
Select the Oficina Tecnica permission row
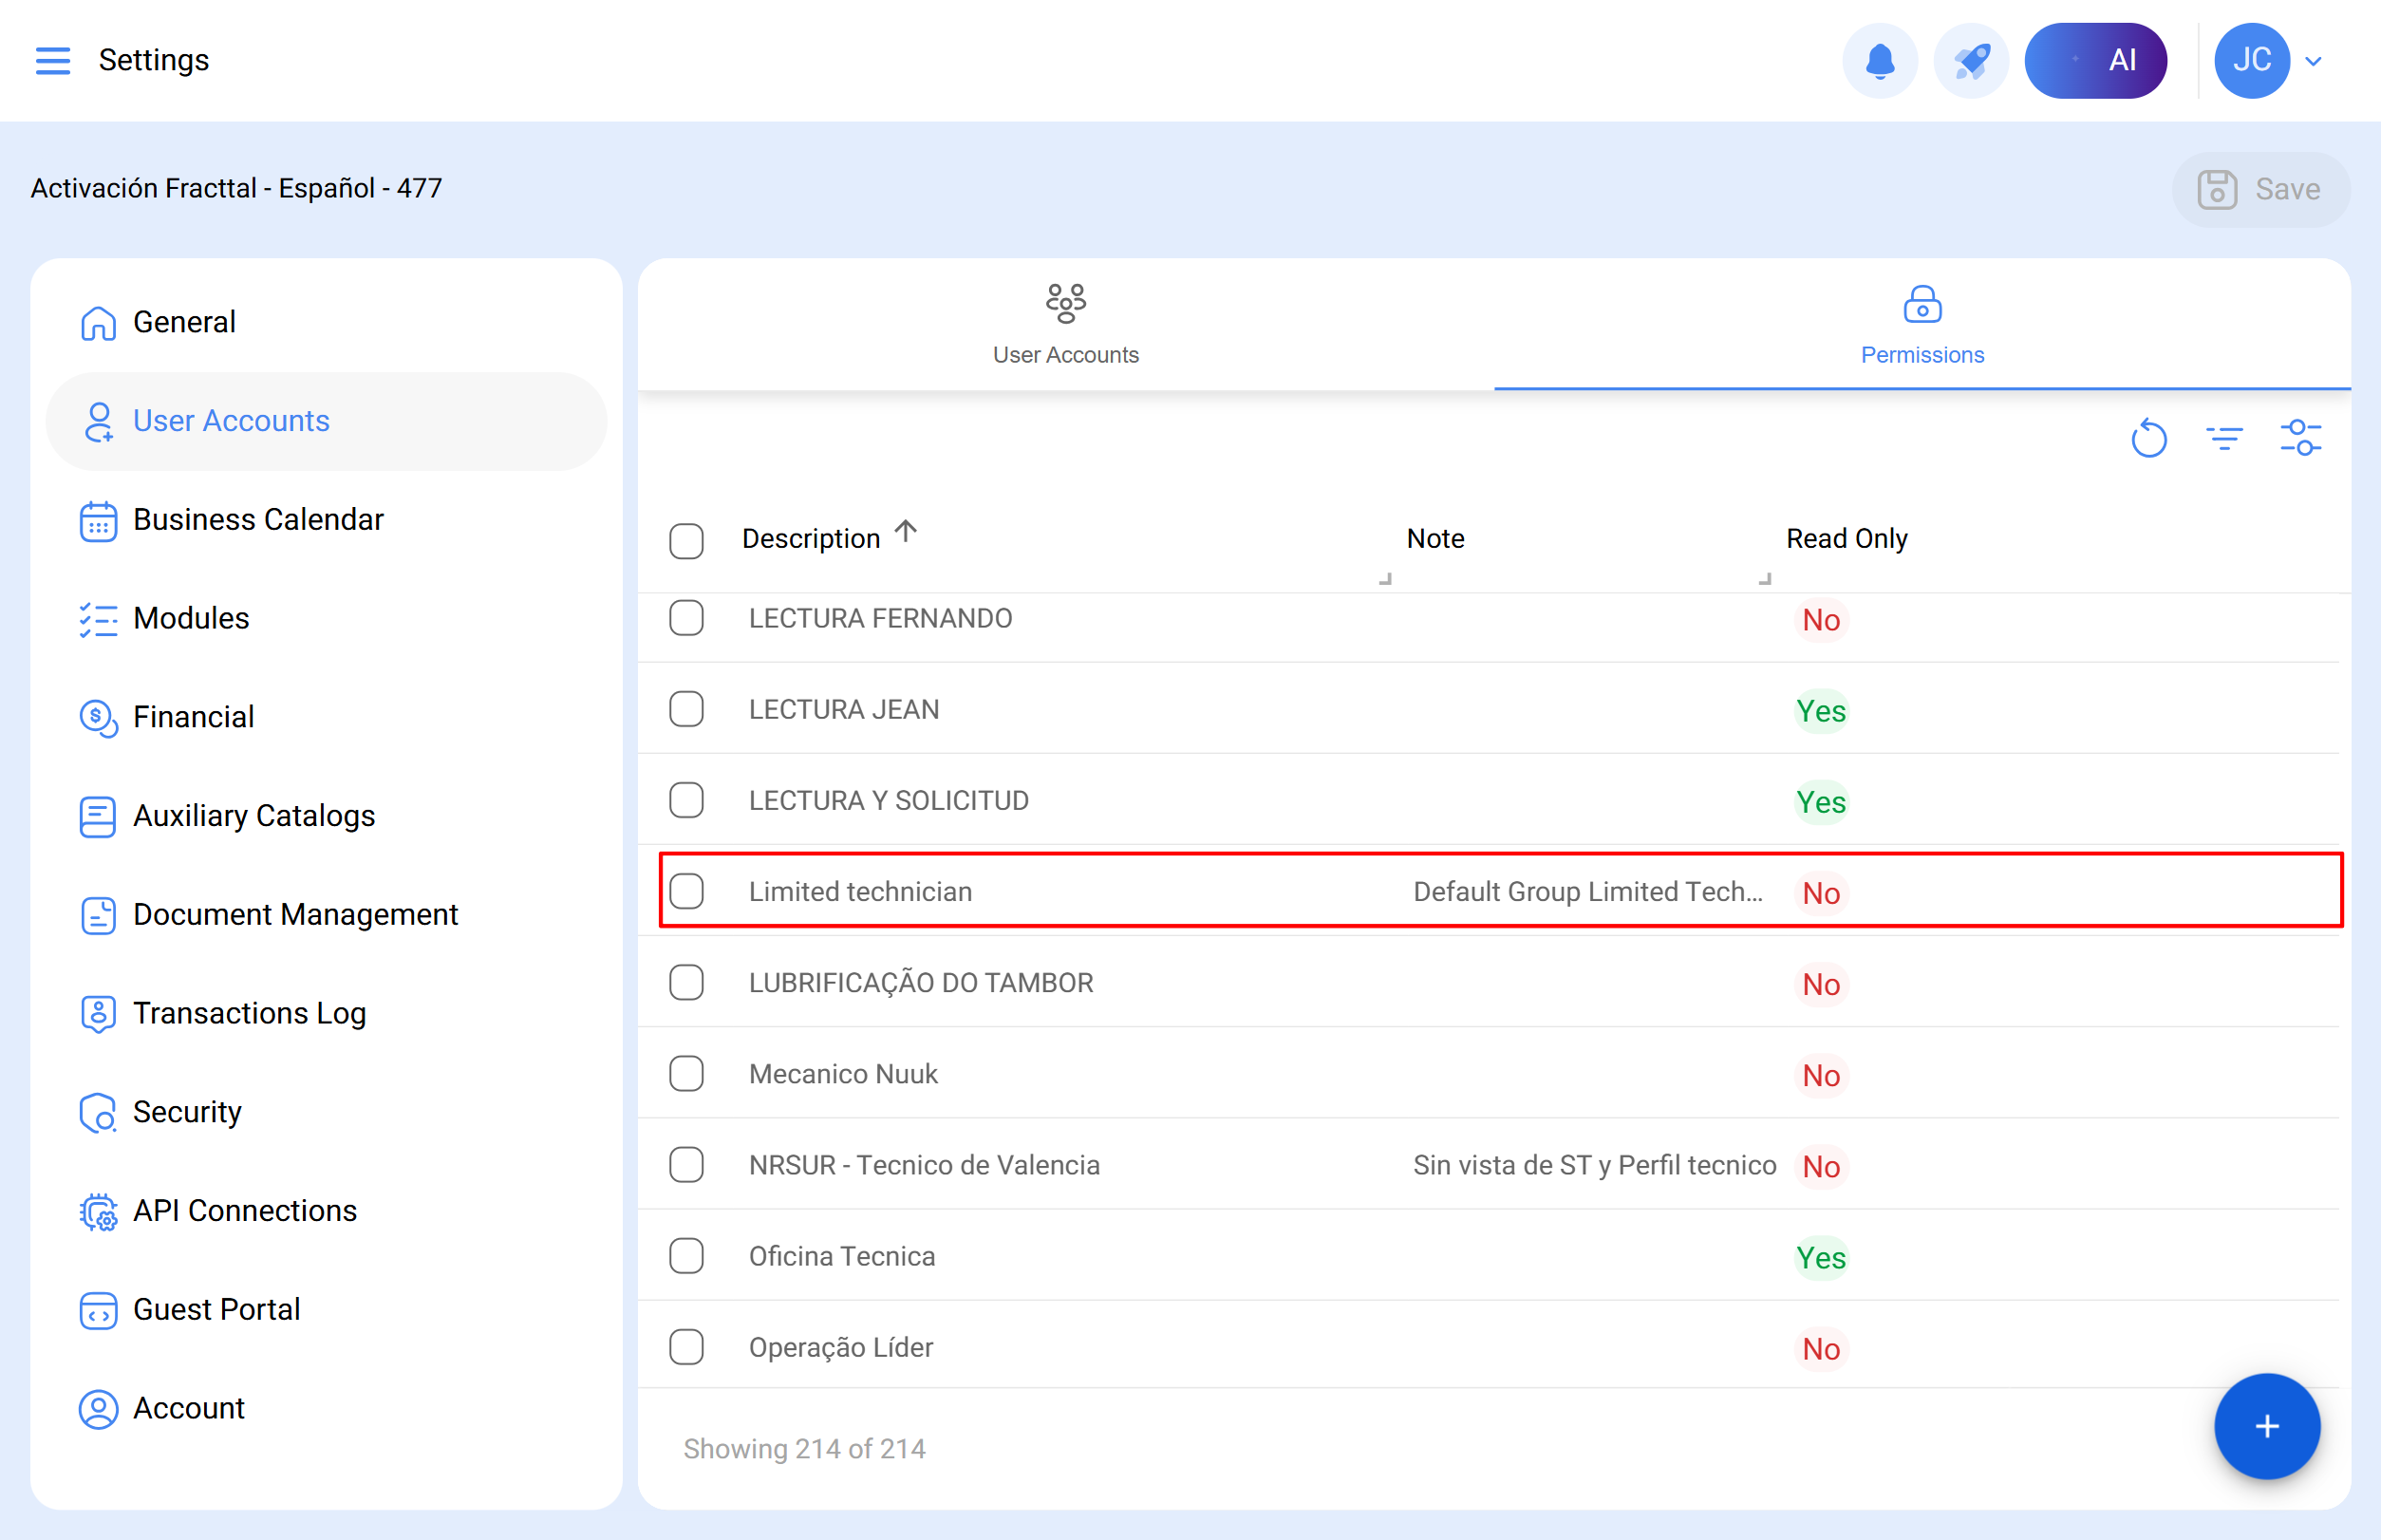click(x=841, y=1255)
